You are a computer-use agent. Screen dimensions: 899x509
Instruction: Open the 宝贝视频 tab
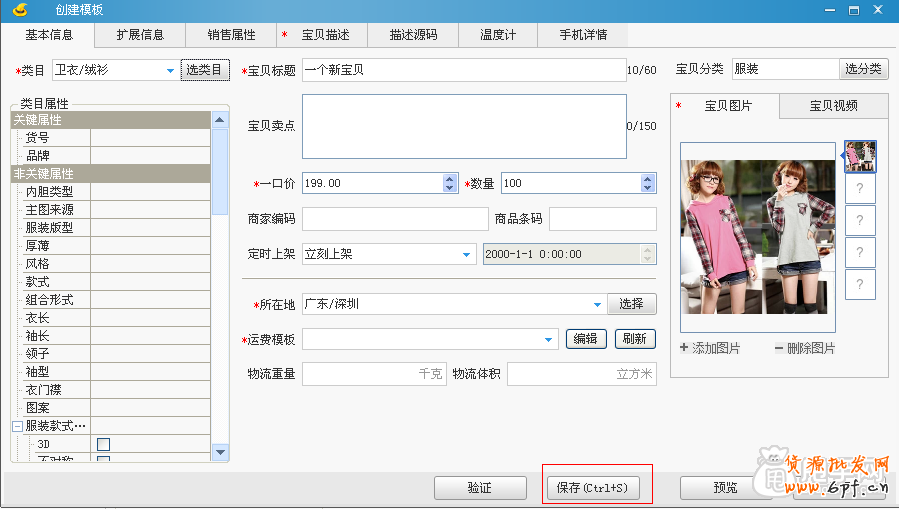tap(833, 106)
